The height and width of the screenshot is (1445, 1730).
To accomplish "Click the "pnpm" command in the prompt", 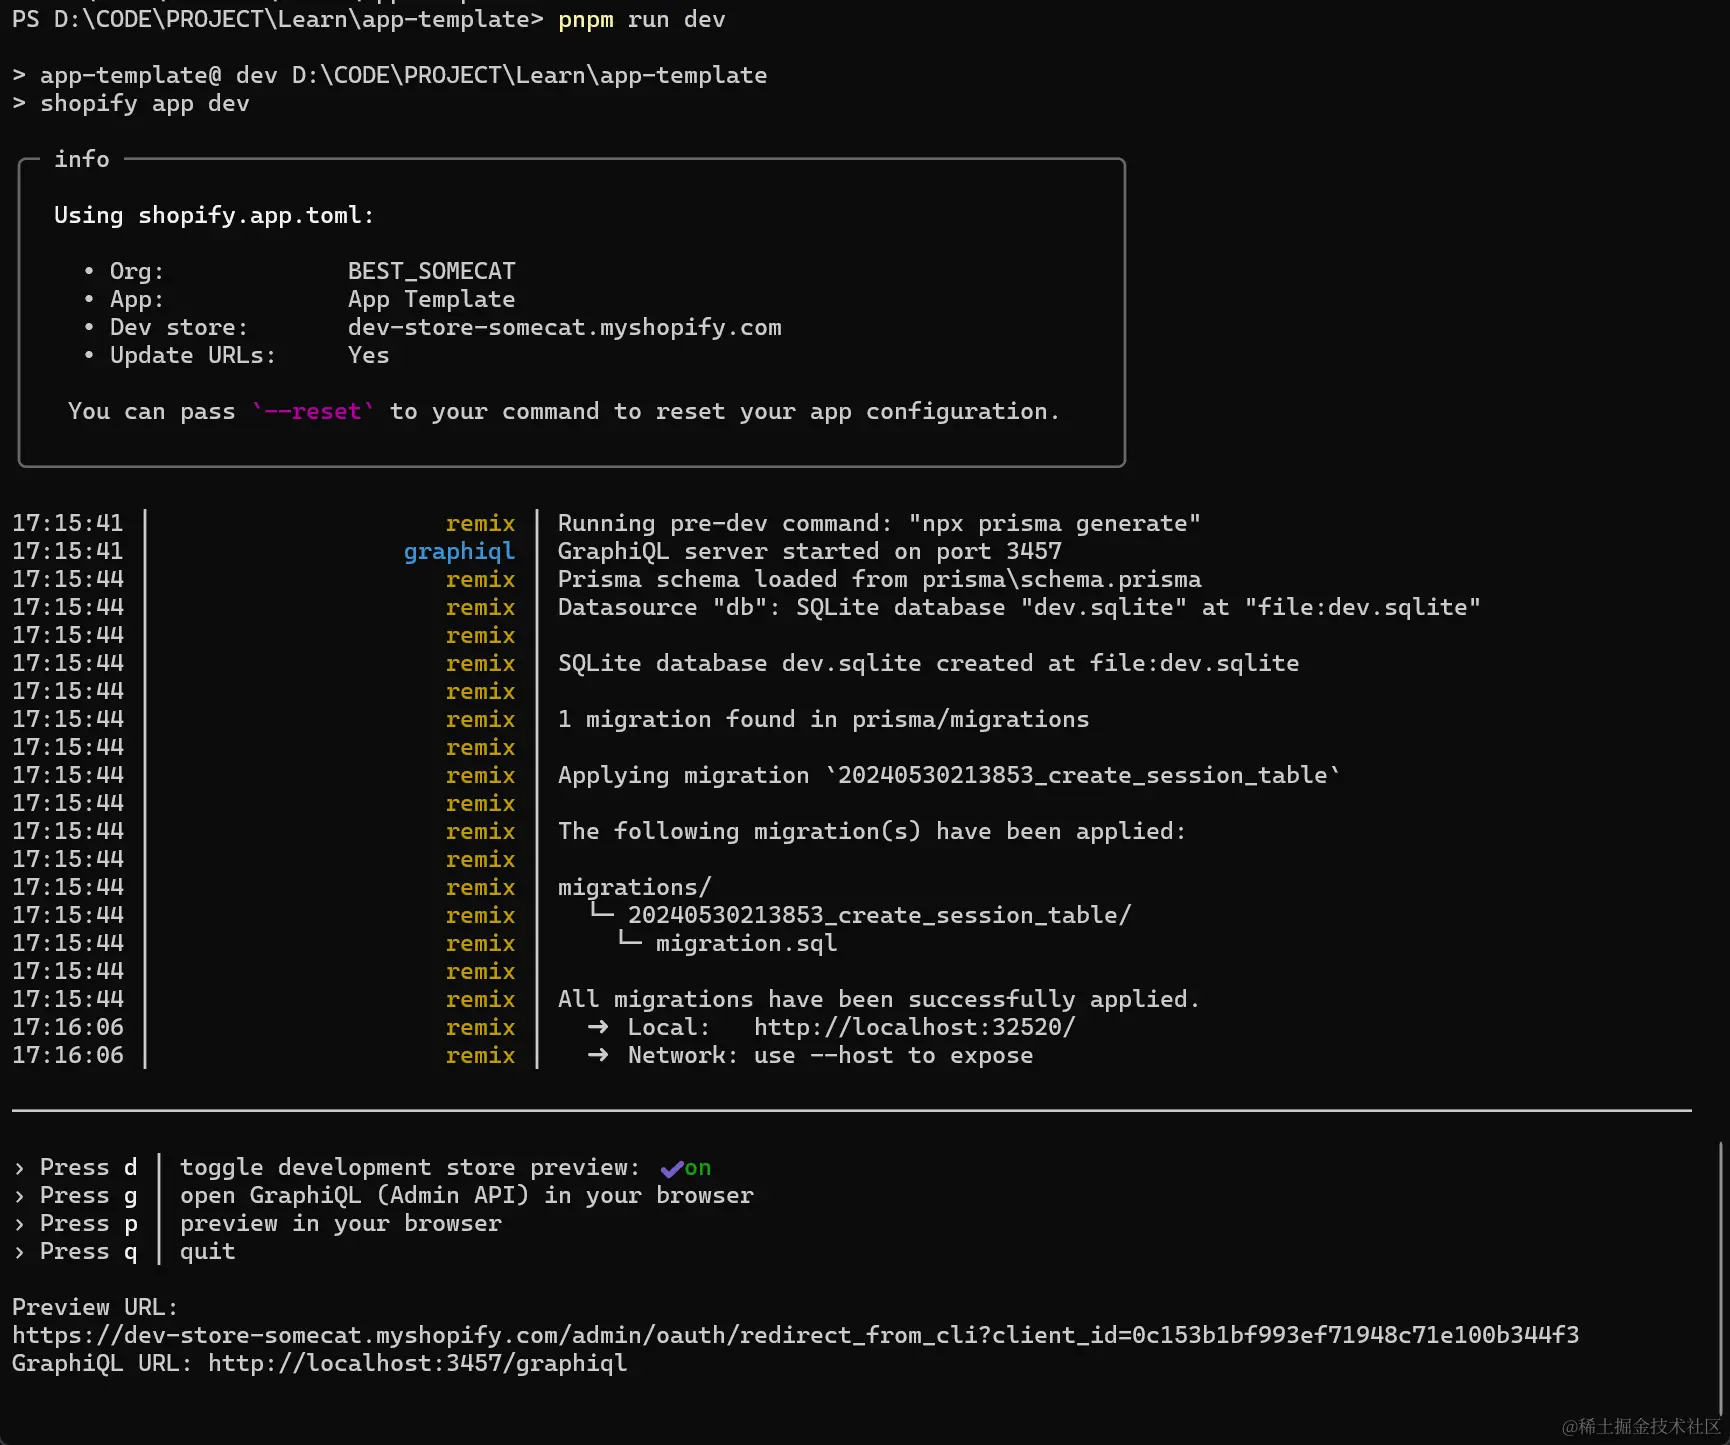I will (586, 19).
